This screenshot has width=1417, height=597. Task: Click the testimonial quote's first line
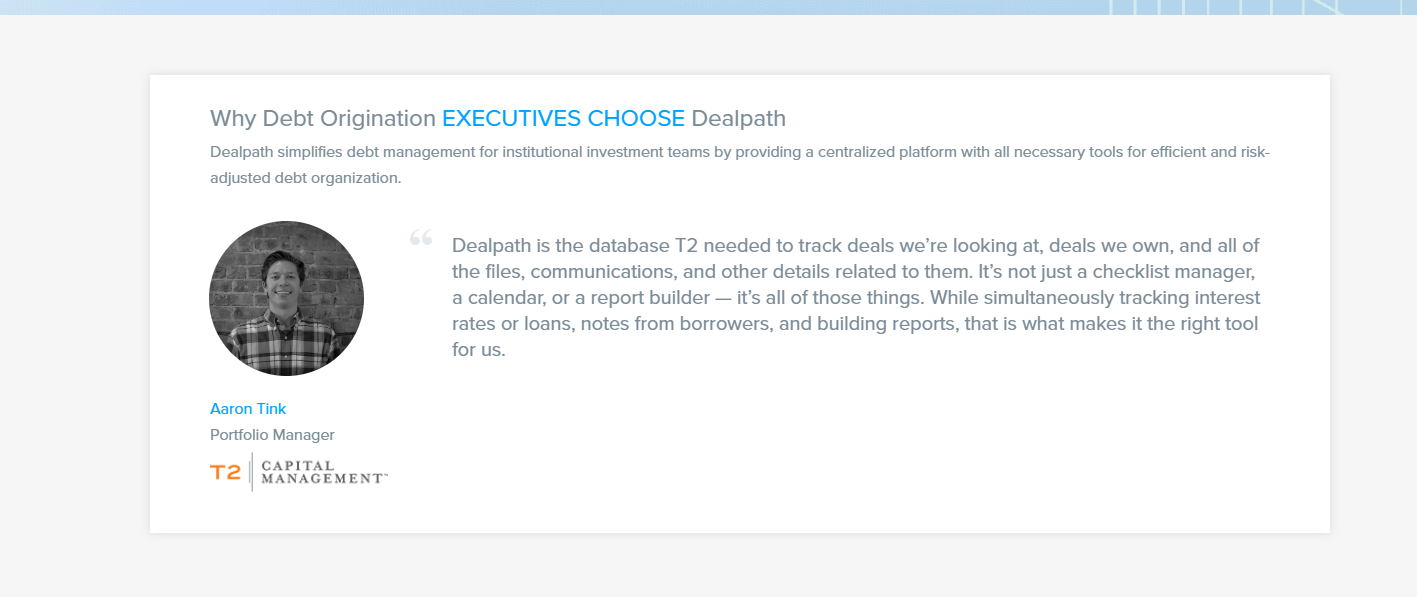(x=856, y=245)
